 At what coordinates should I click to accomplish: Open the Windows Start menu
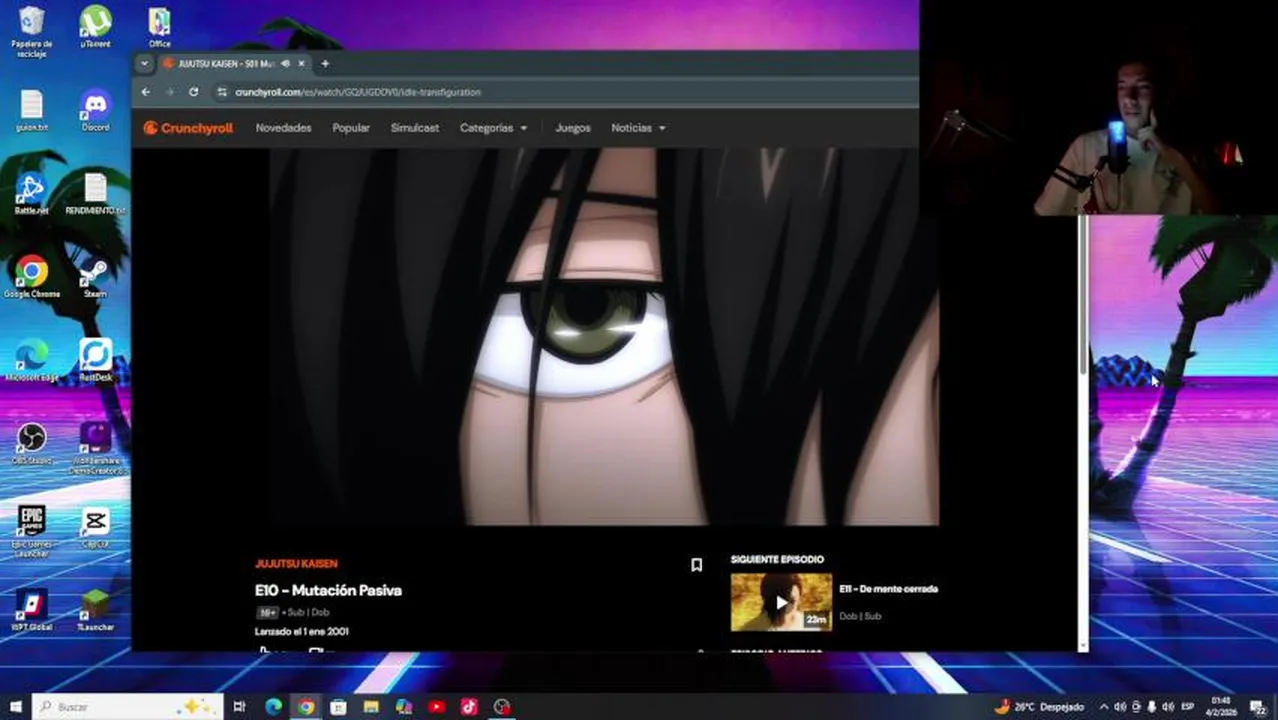click(x=16, y=707)
